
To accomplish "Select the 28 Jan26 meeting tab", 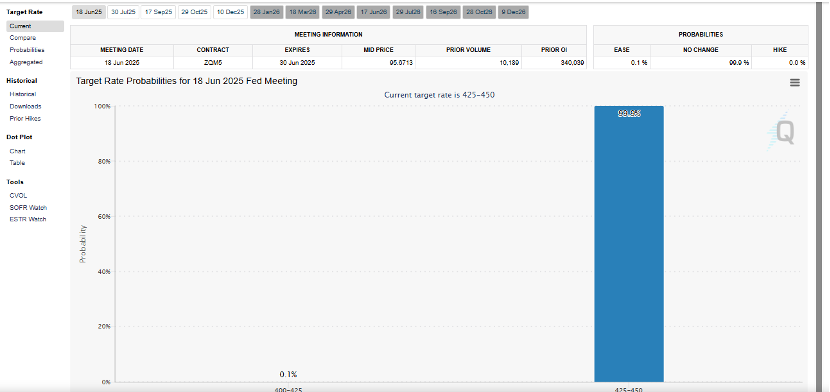I will (x=266, y=12).
